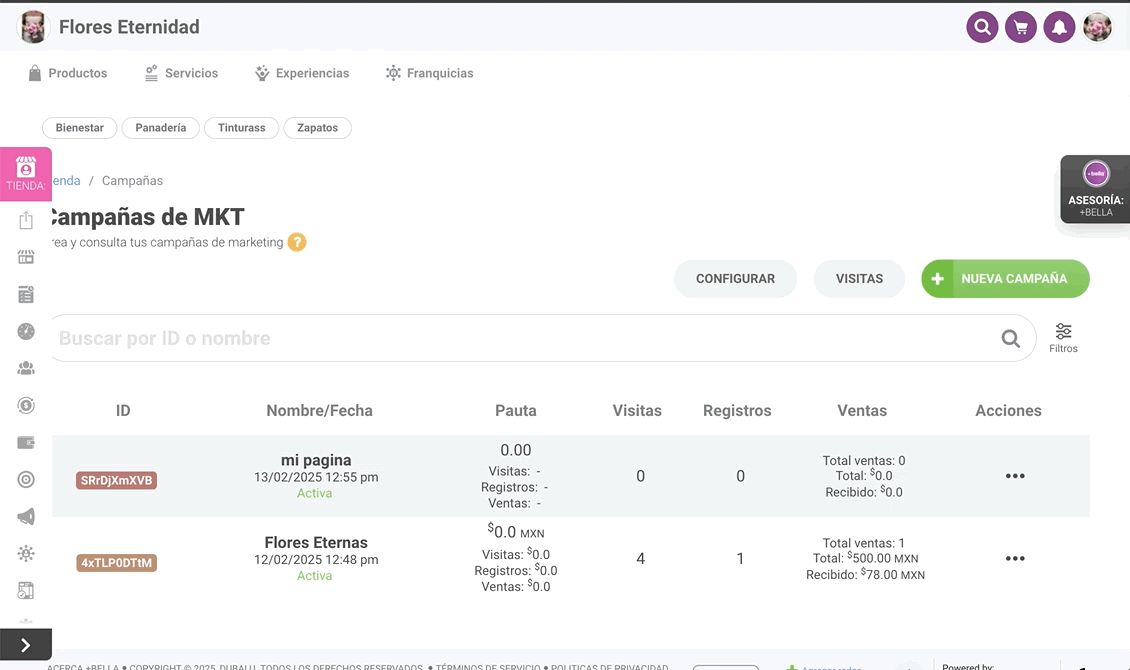This screenshot has width=1130, height=670.
Task: Open actions menu for Flores Eternas
Action: [1015, 558]
